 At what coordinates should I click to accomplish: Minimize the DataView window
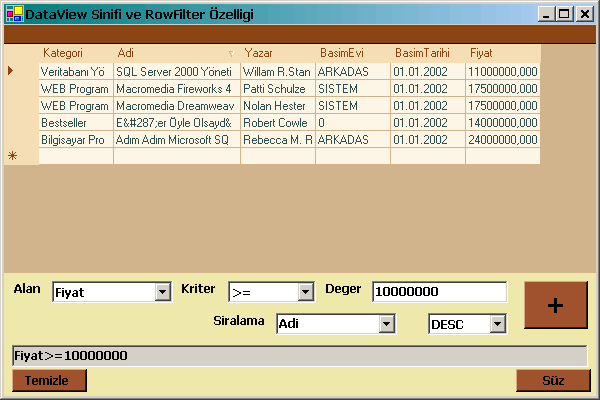(x=548, y=14)
